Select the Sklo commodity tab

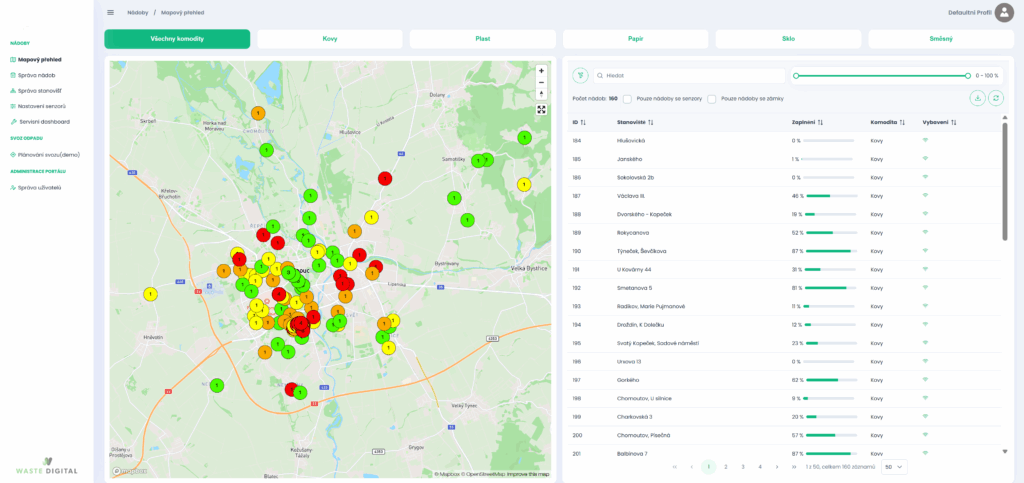pos(788,39)
